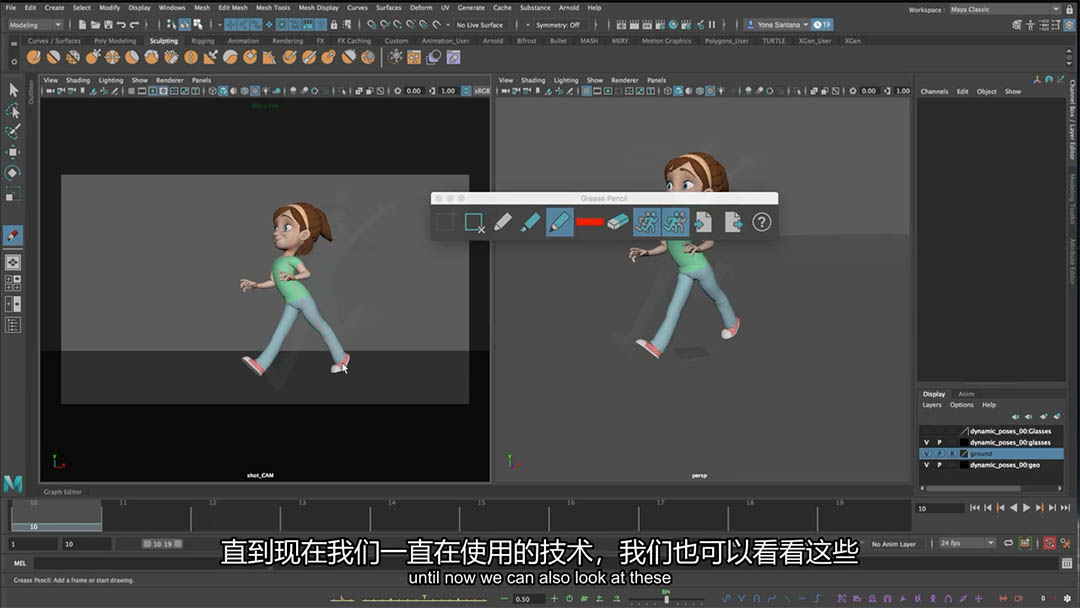Screen dimensions: 1080x608
Task: Open the Workspace Maya Classic dropdown
Action: coord(1004,10)
